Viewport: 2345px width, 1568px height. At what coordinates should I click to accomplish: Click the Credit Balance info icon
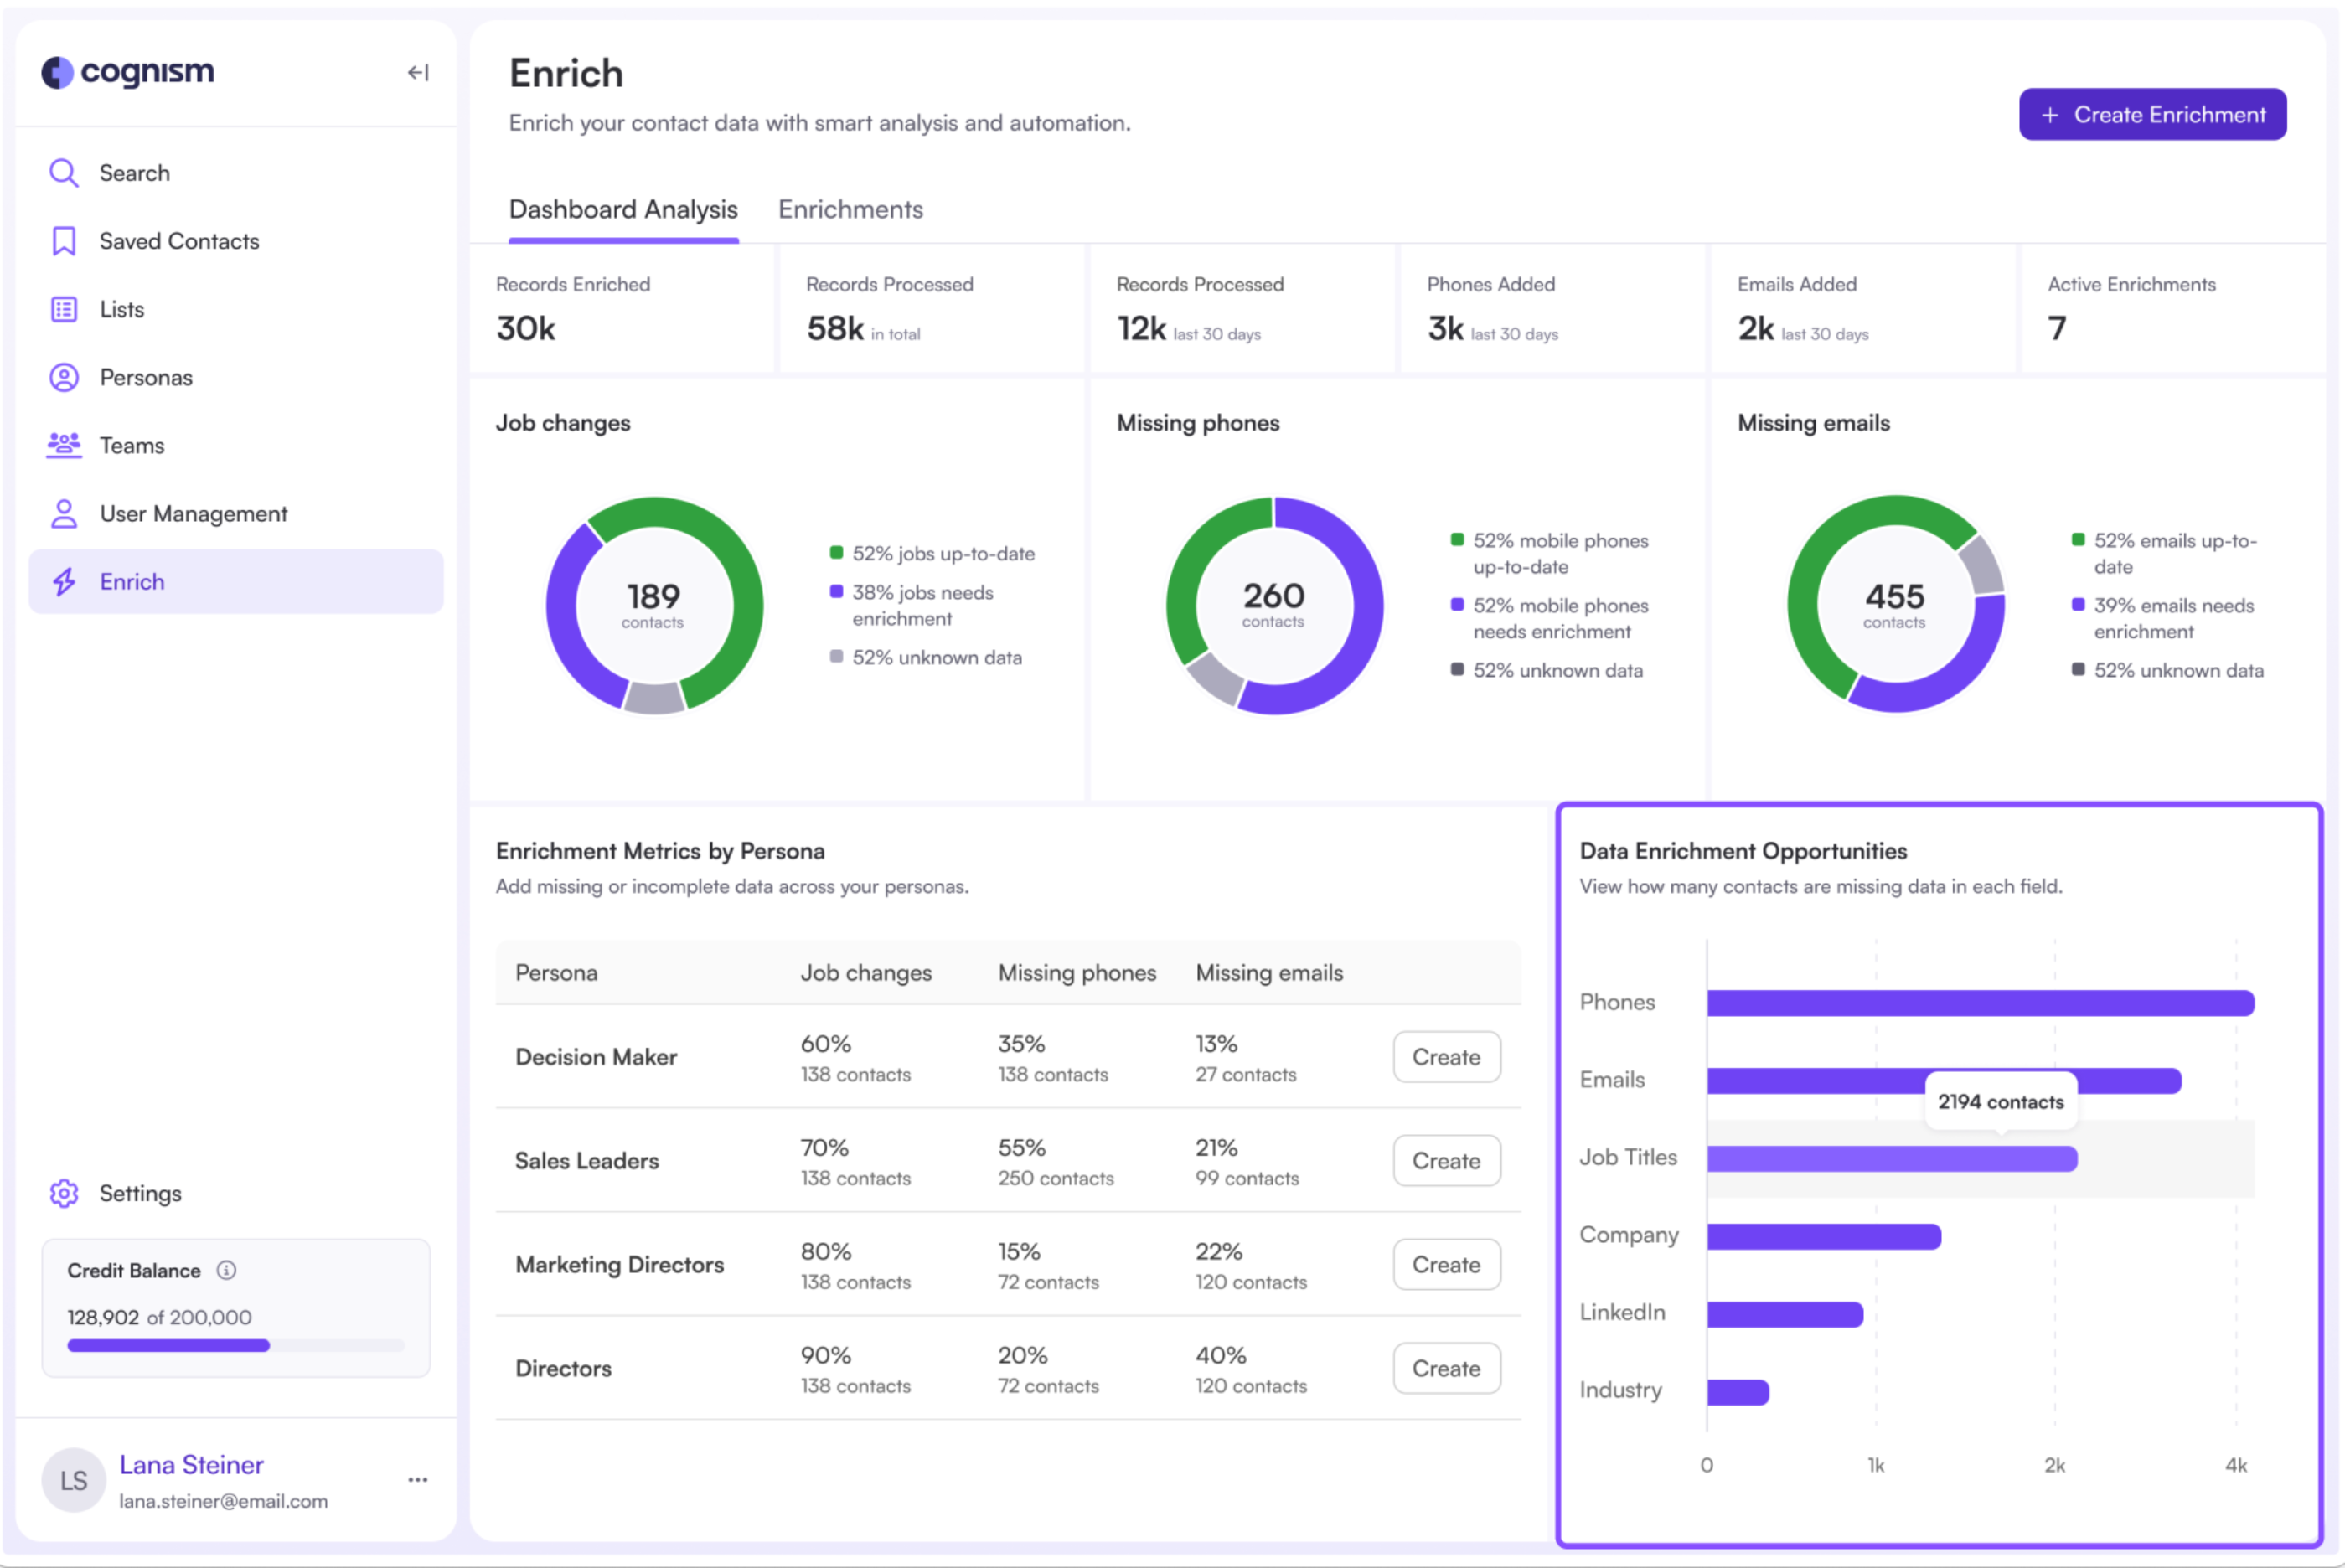226,1270
